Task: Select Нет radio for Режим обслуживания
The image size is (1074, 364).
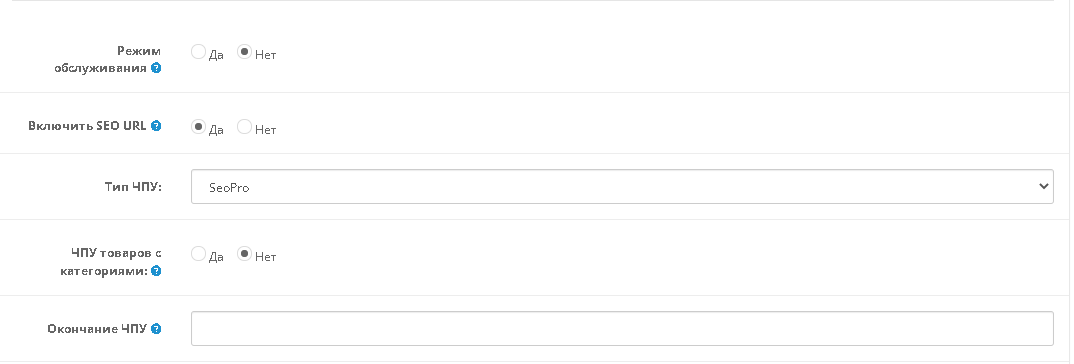Action: tap(244, 52)
